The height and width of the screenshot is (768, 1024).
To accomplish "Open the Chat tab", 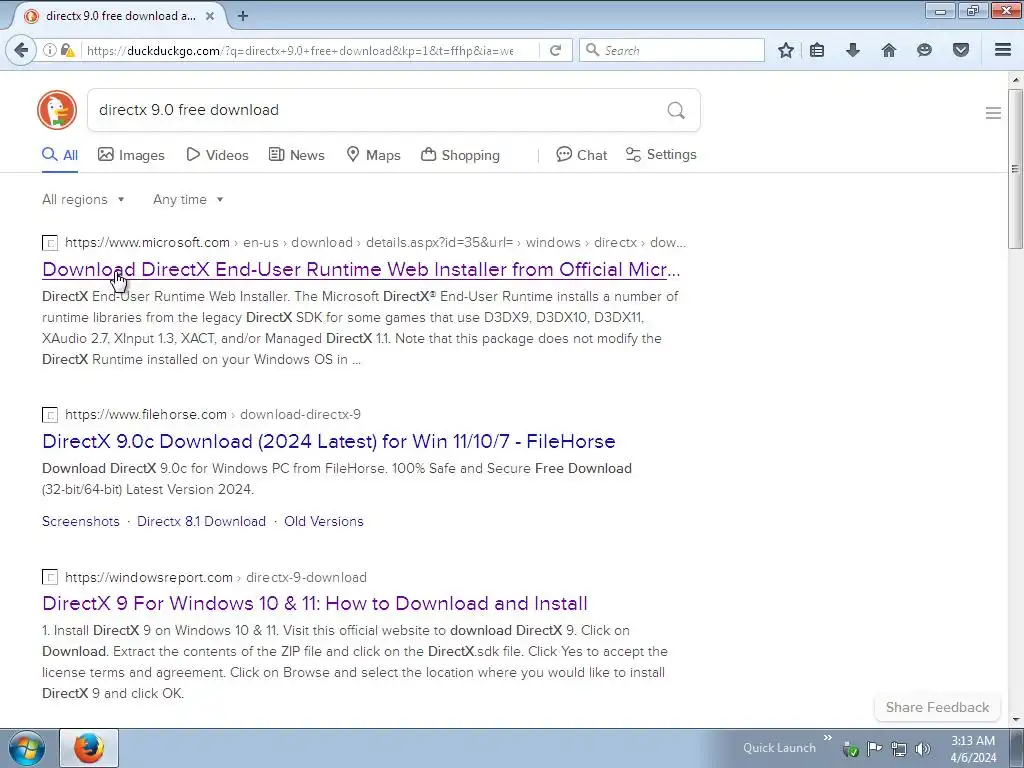I will [581, 155].
